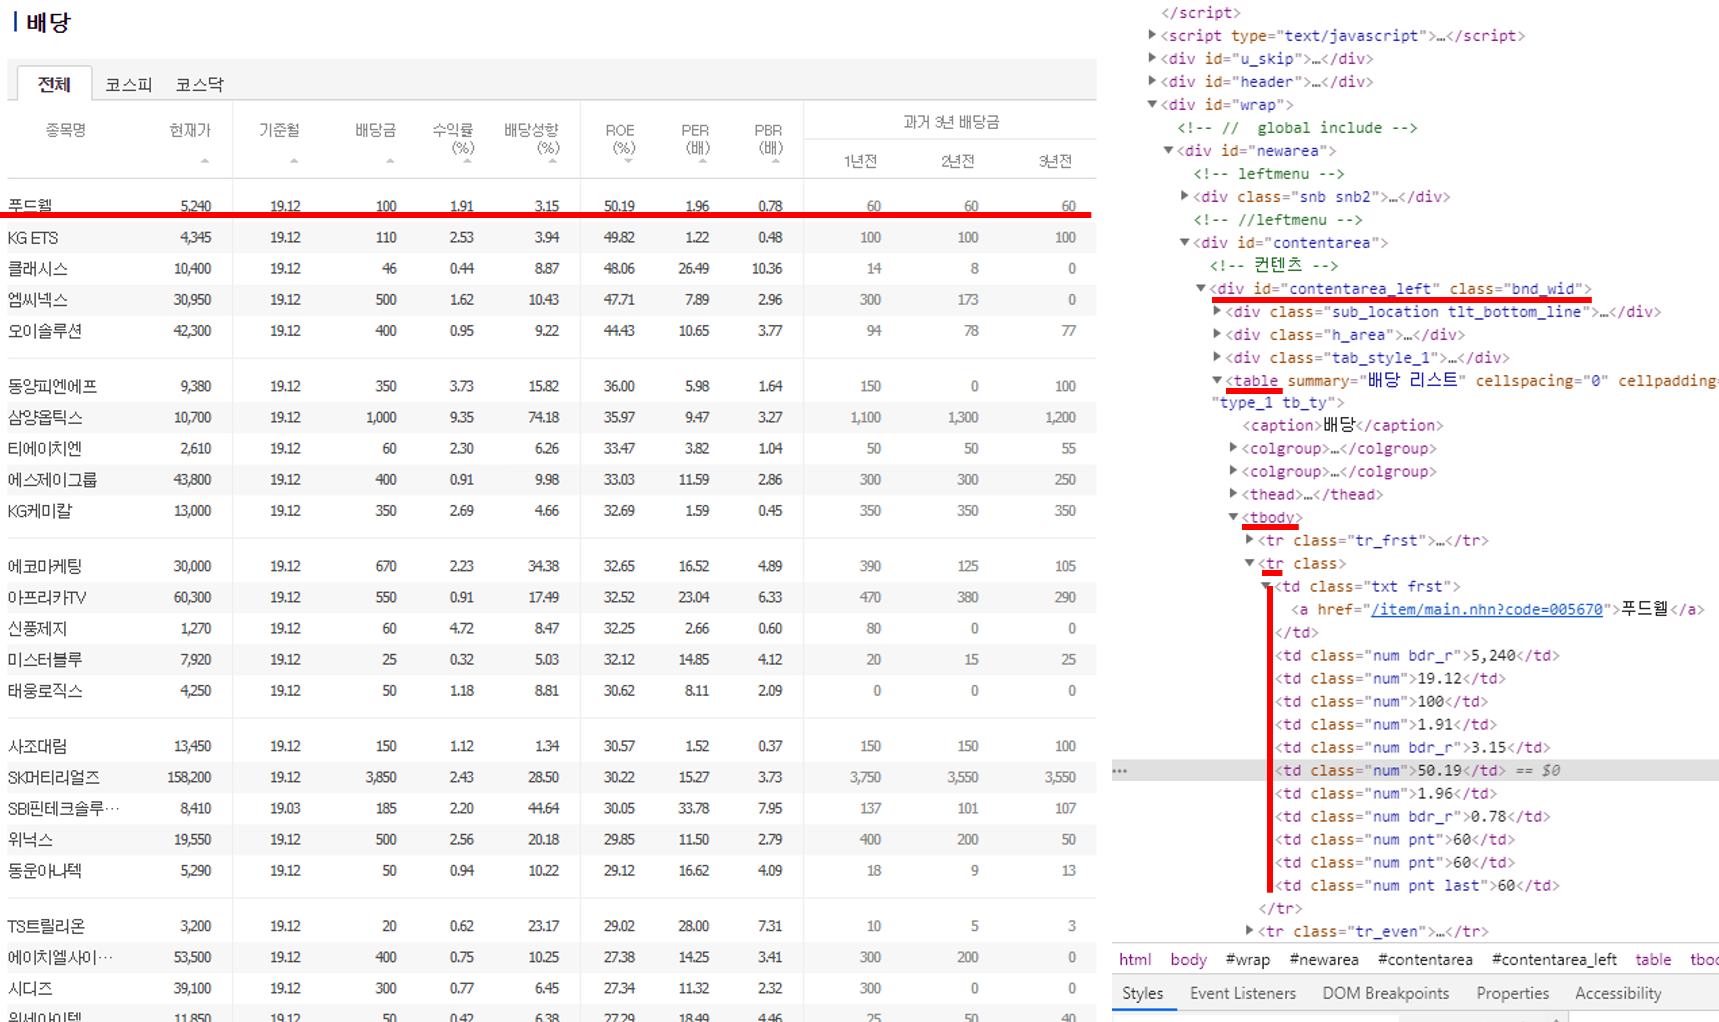The height and width of the screenshot is (1022, 1719).
Task: Switch to the 코스피 tab
Action: tap(128, 85)
